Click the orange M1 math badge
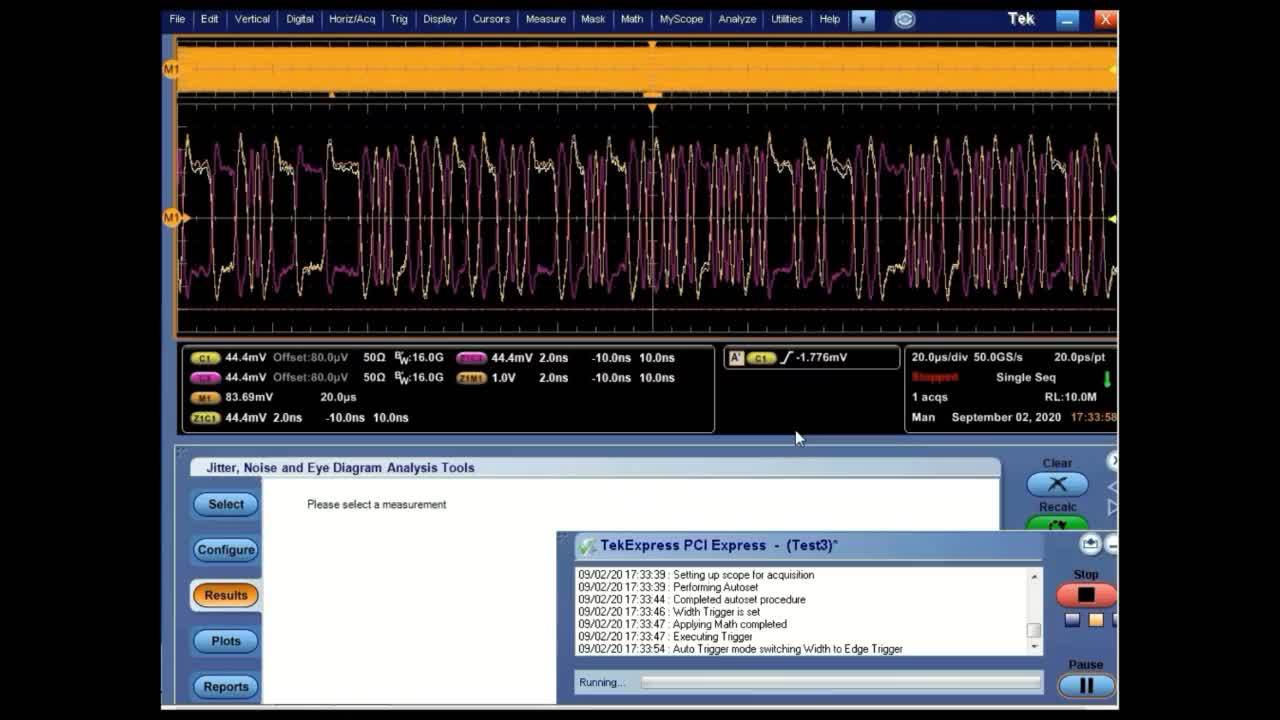This screenshot has height=720, width=1280. (205, 398)
